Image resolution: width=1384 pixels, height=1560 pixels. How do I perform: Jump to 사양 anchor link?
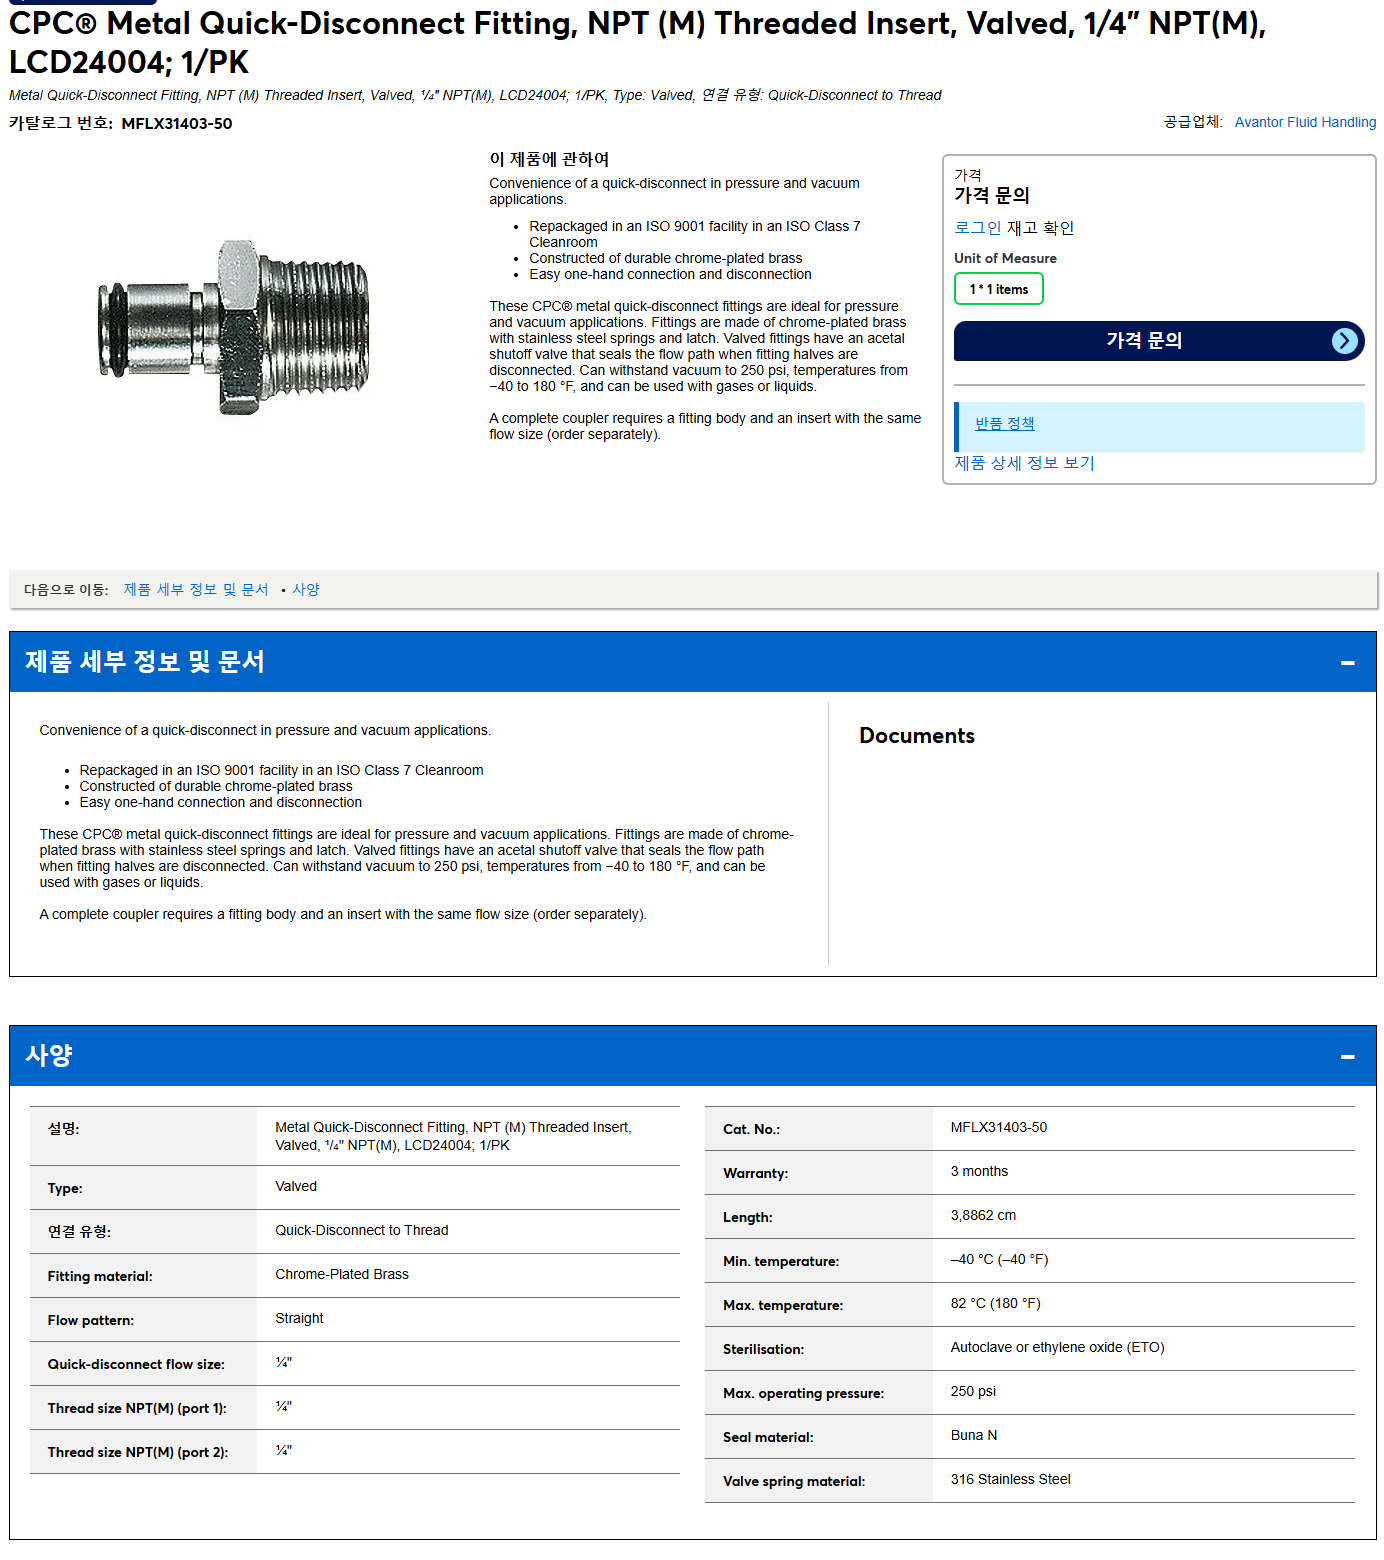306,590
